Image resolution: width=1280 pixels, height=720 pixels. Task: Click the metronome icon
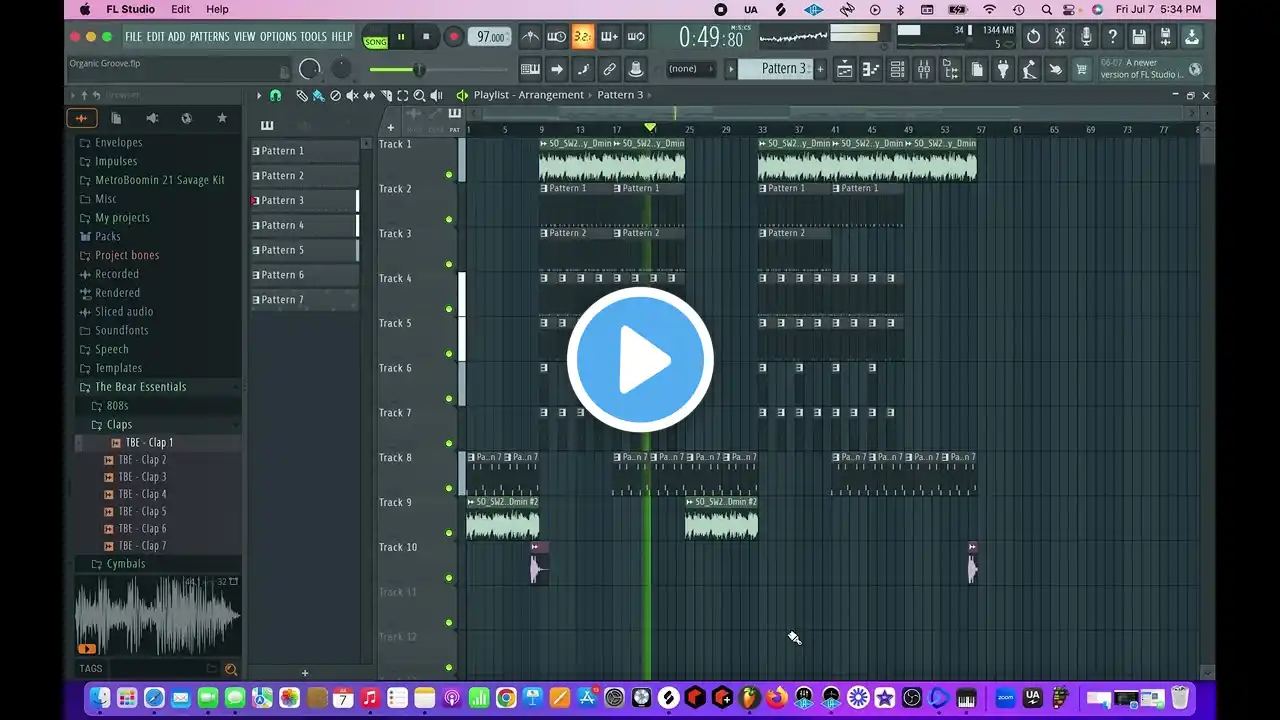tap(531, 37)
